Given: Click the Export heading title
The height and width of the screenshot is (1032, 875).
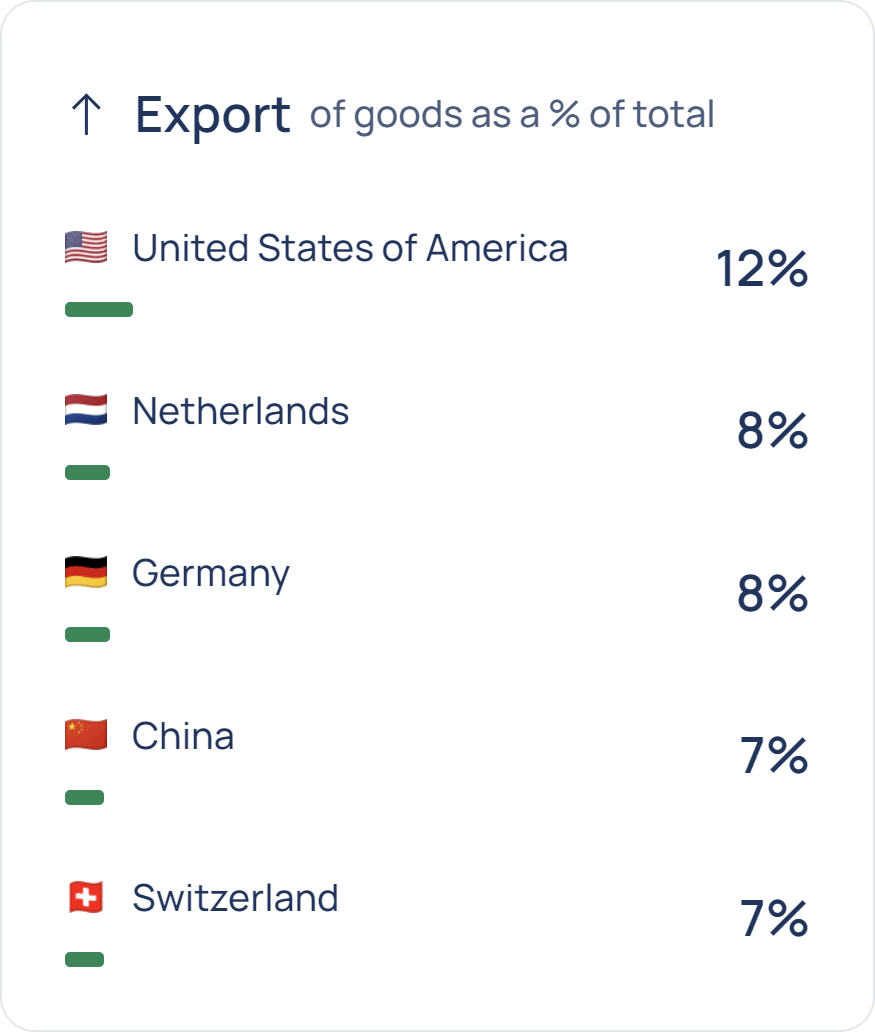Looking at the screenshot, I should coord(213,115).
